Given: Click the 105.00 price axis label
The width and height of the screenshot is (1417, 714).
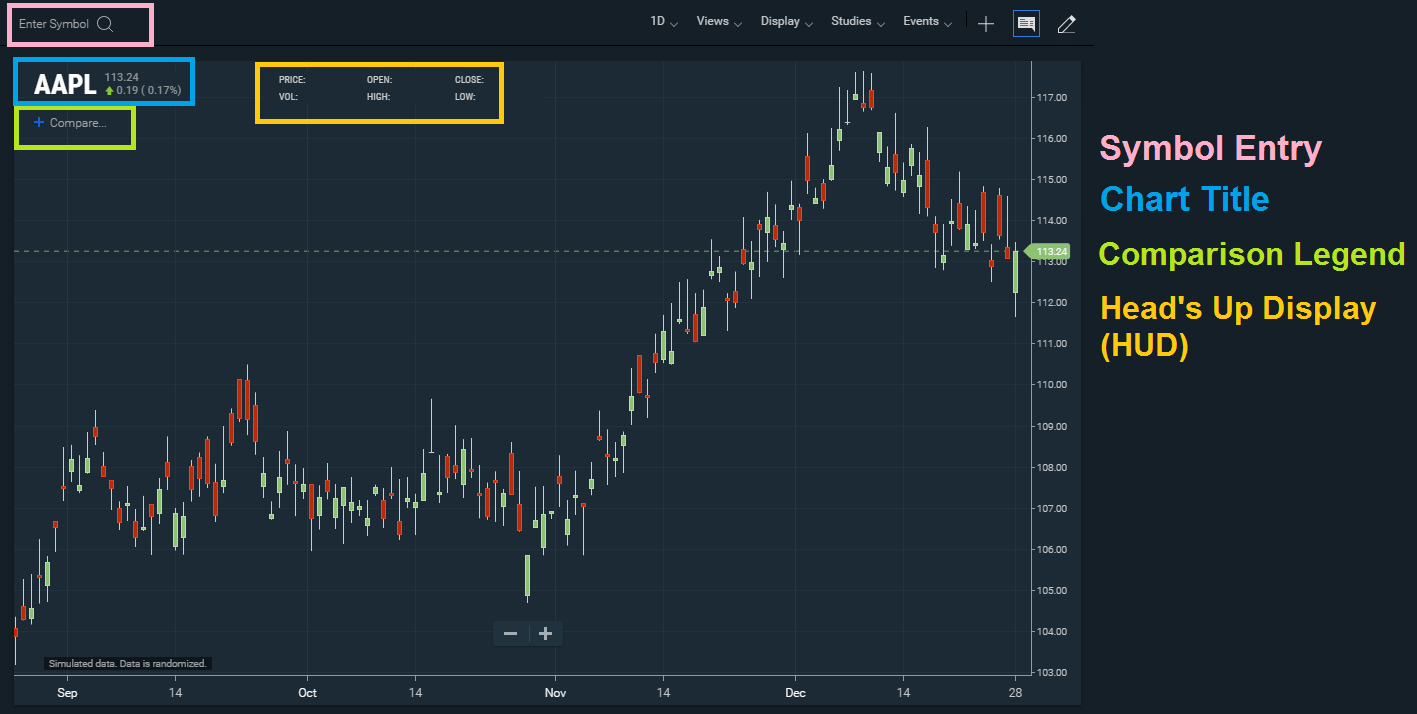Looking at the screenshot, I should tap(1052, 590).
